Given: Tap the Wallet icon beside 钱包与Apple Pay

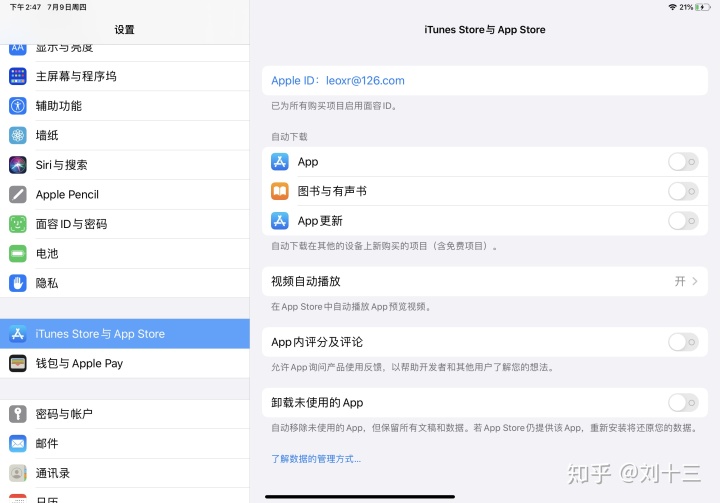Looking at the screenshot, I should (x=18, y=363).
